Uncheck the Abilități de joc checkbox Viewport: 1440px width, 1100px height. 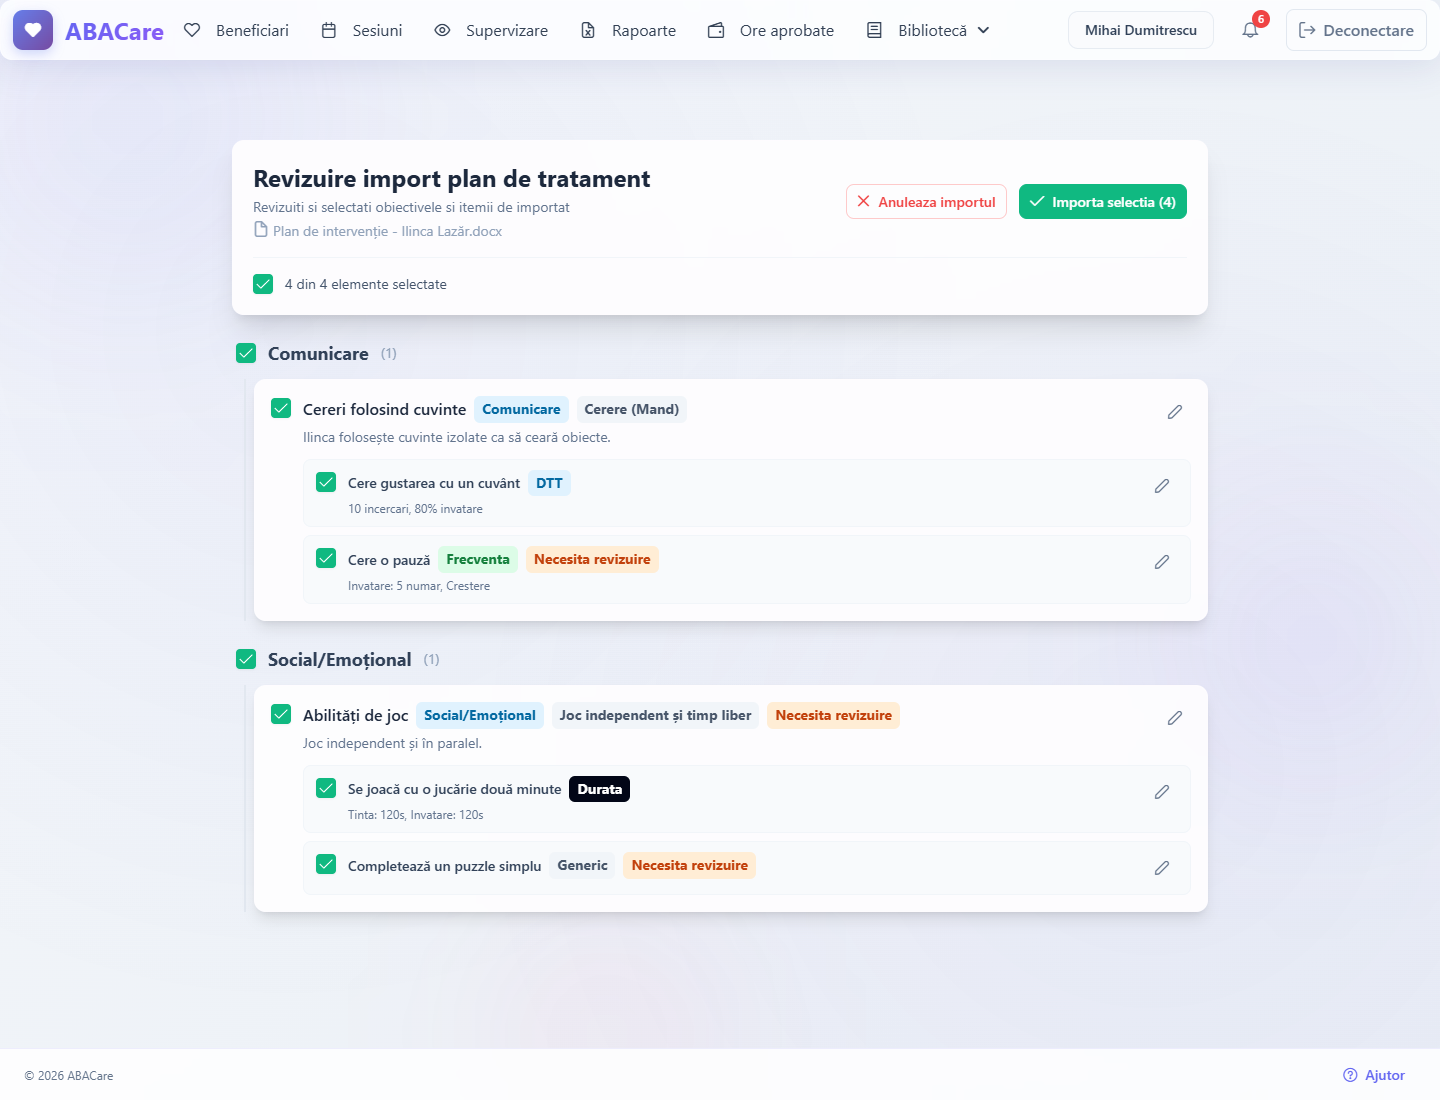pos(281,714)
